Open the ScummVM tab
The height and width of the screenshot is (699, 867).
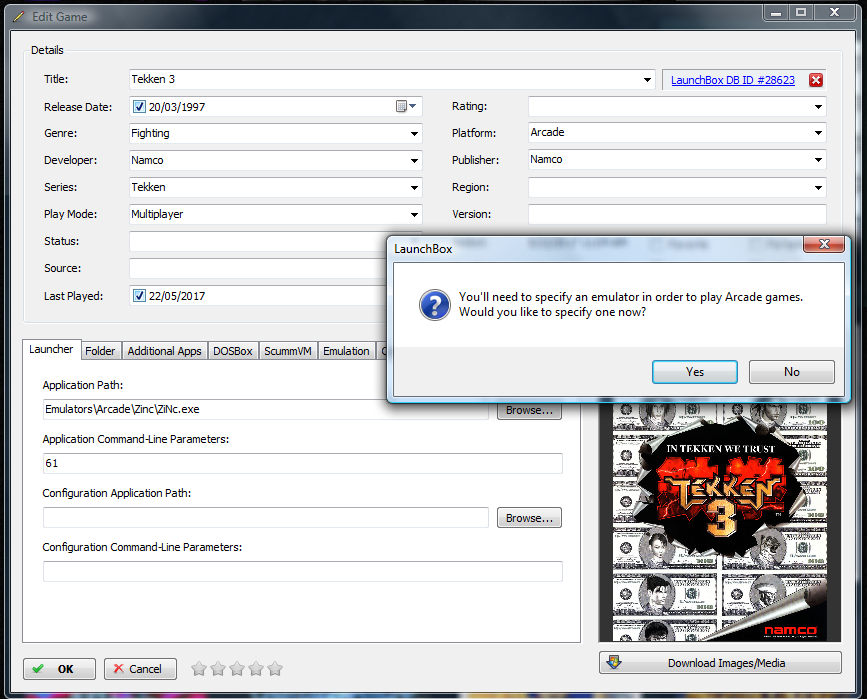[288, 351]
